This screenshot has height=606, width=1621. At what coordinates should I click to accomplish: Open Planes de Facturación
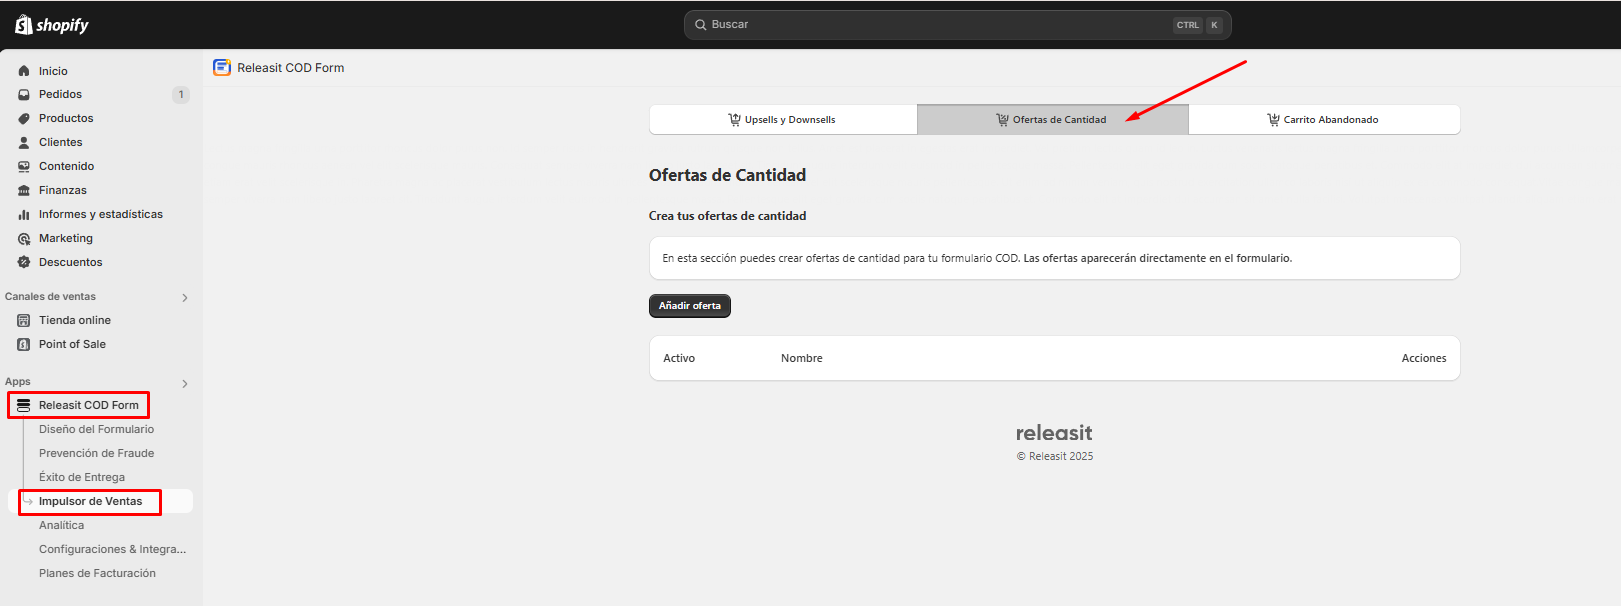tap(97, 574)
